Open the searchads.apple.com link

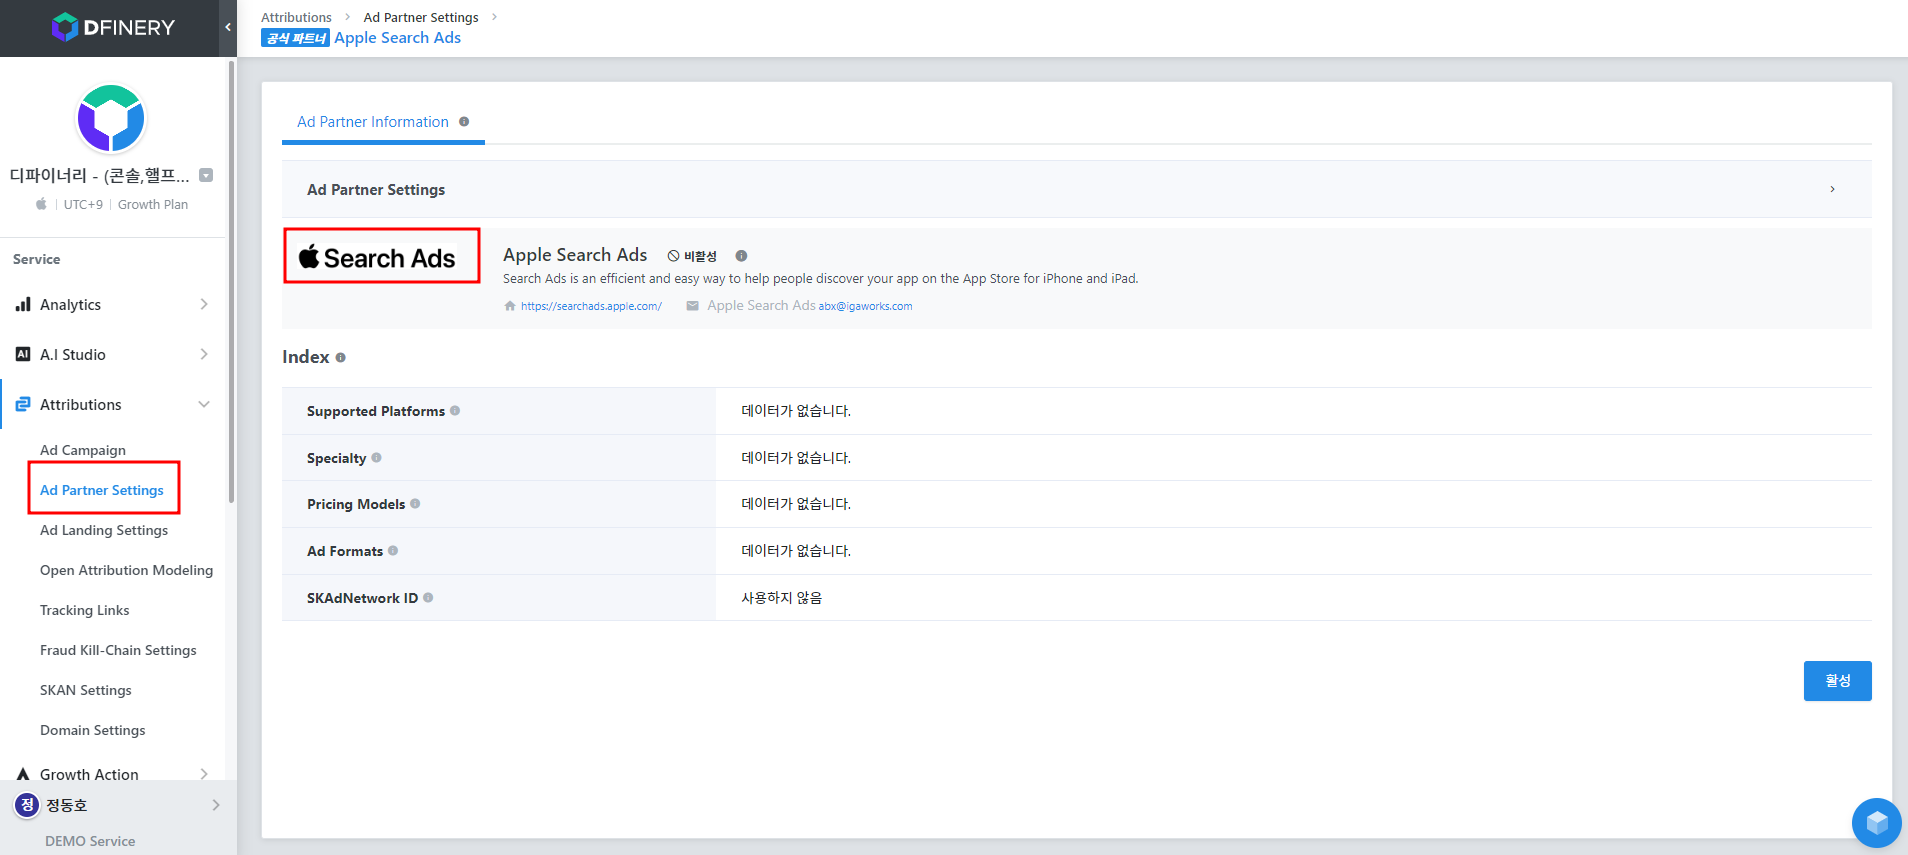click(x=591, y=307)
